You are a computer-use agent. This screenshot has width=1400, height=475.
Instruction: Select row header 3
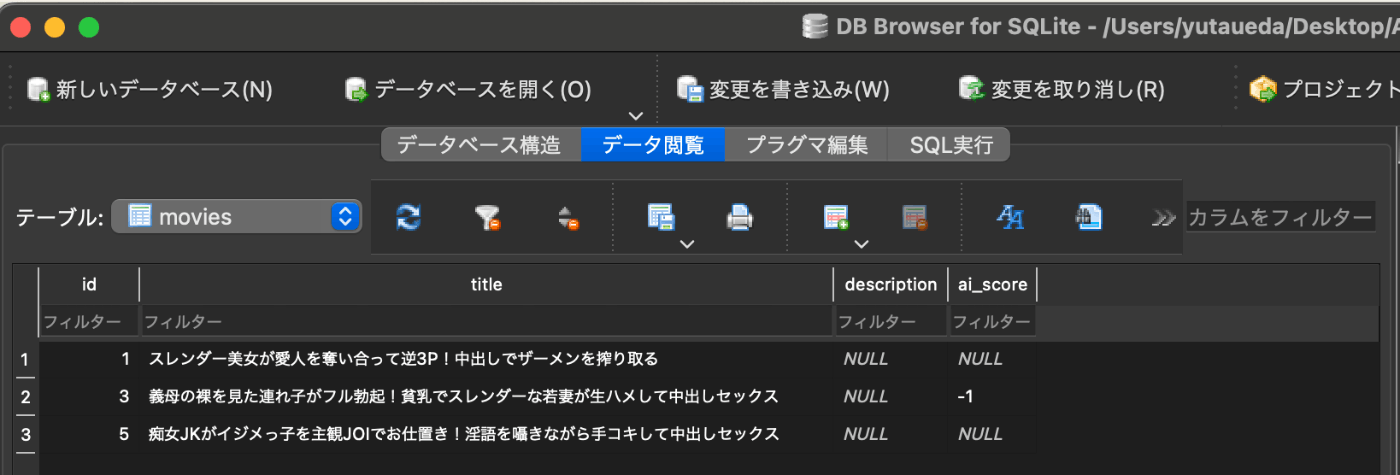point(25,434)
